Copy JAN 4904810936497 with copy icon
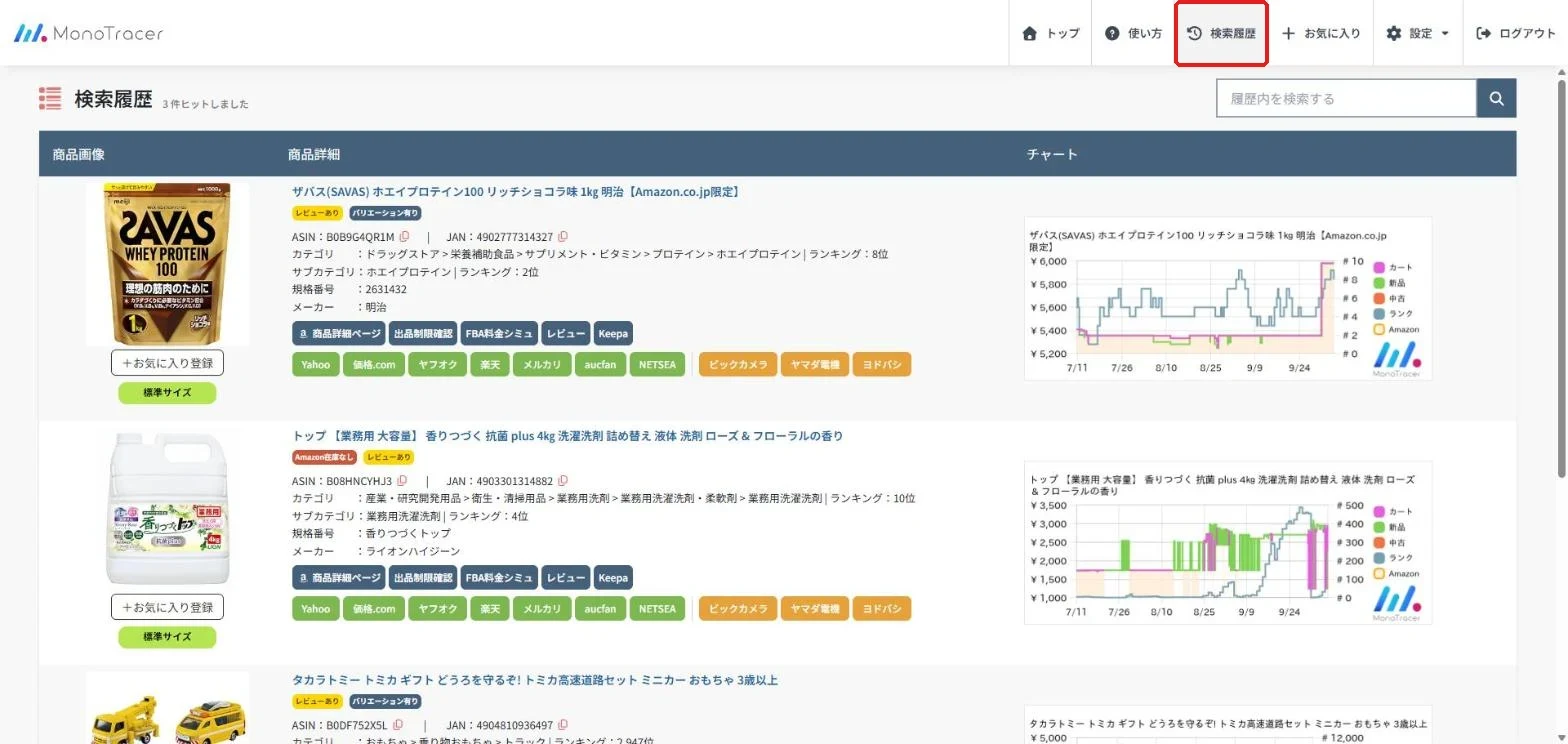The width and height of the screenshot is (1568, 744). tap(563, 725)
